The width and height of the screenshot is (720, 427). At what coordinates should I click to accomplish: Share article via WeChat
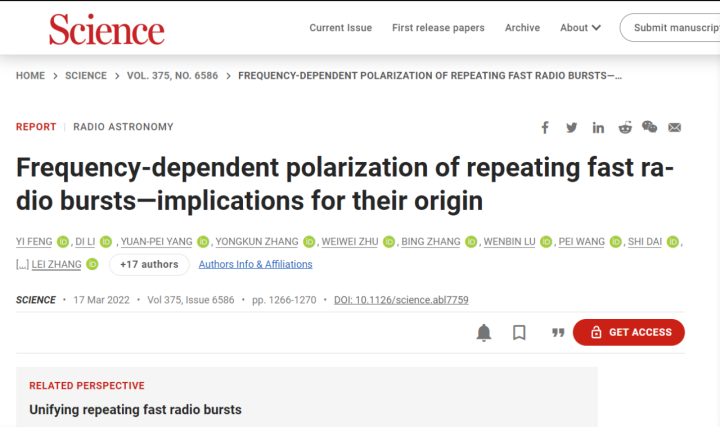649,127
